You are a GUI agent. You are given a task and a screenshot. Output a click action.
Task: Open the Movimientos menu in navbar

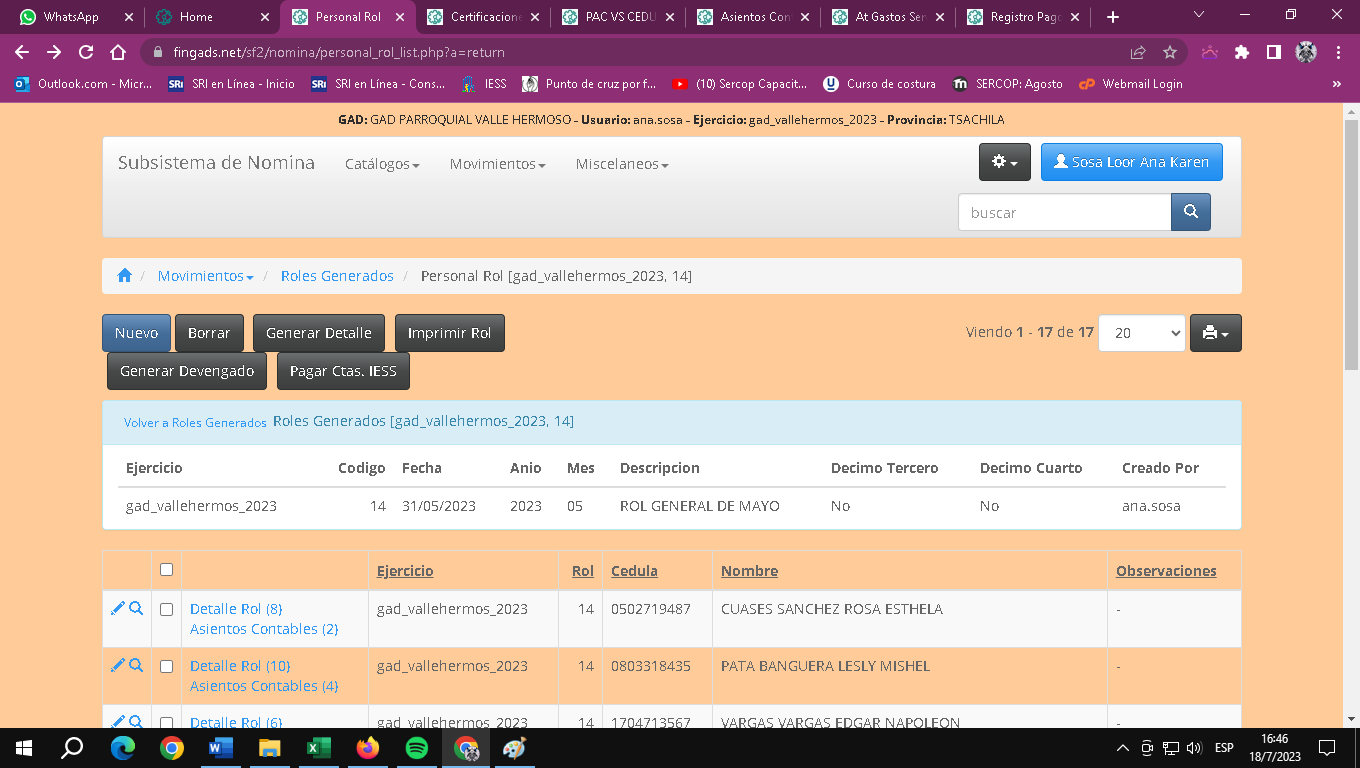coord(497,164)
